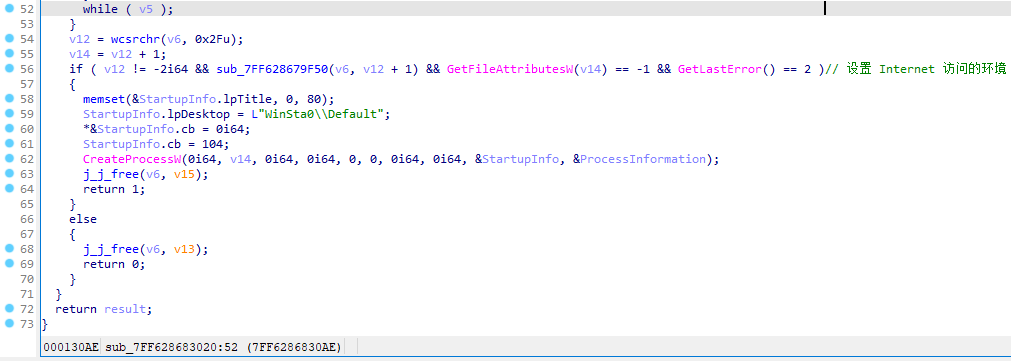This screenshot has width=1011, height=361.
Task: Click the 'else' keyword line 66
Action: pyautogui.click(x=83, y=219)
